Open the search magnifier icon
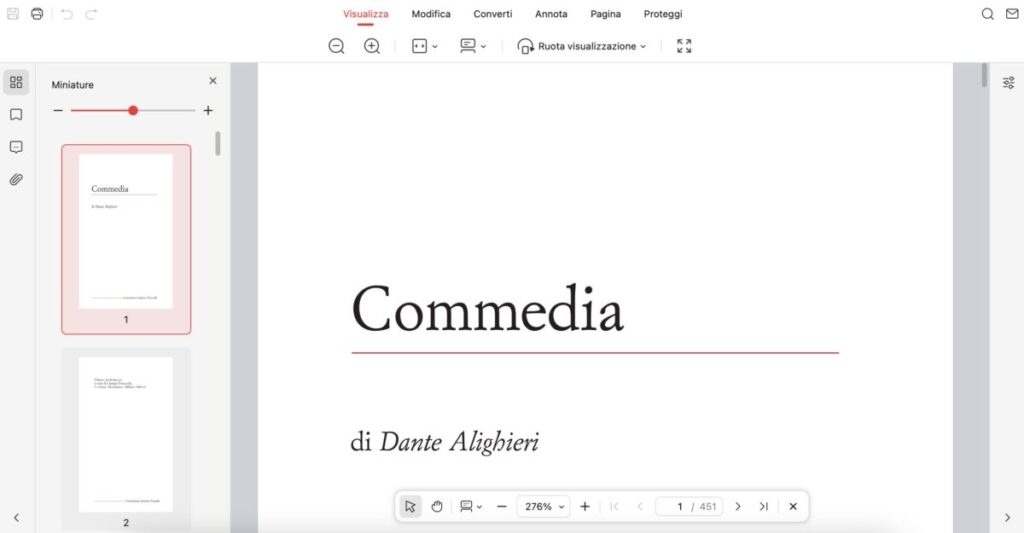 pos(988,14)
